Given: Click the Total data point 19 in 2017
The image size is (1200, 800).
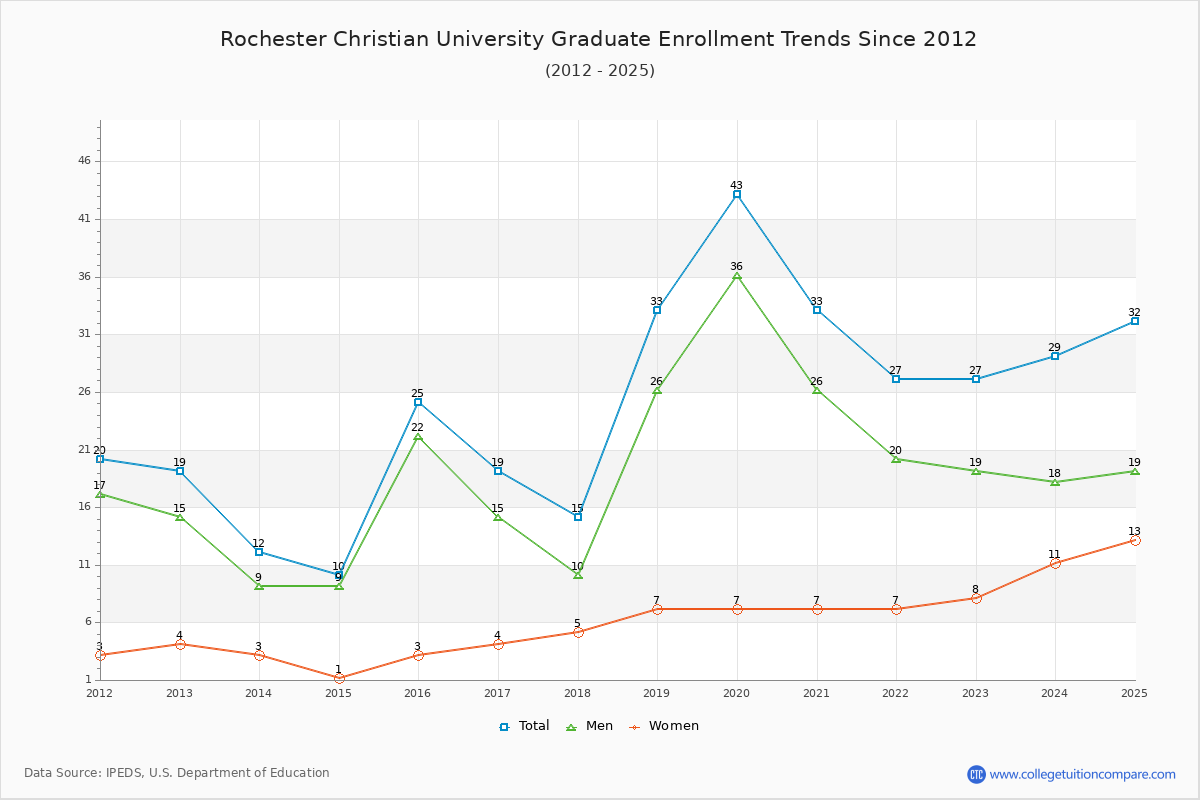Looking at the screenshot, I should (x=498, y=471).
